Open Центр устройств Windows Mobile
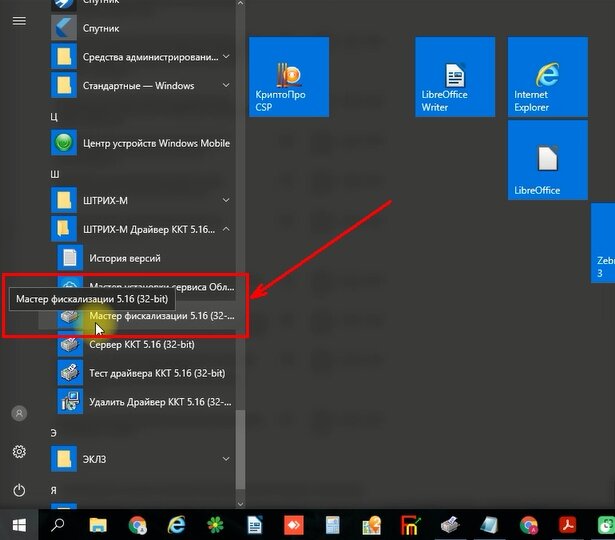This screenshot has height=540, width=615. (143, 143)
